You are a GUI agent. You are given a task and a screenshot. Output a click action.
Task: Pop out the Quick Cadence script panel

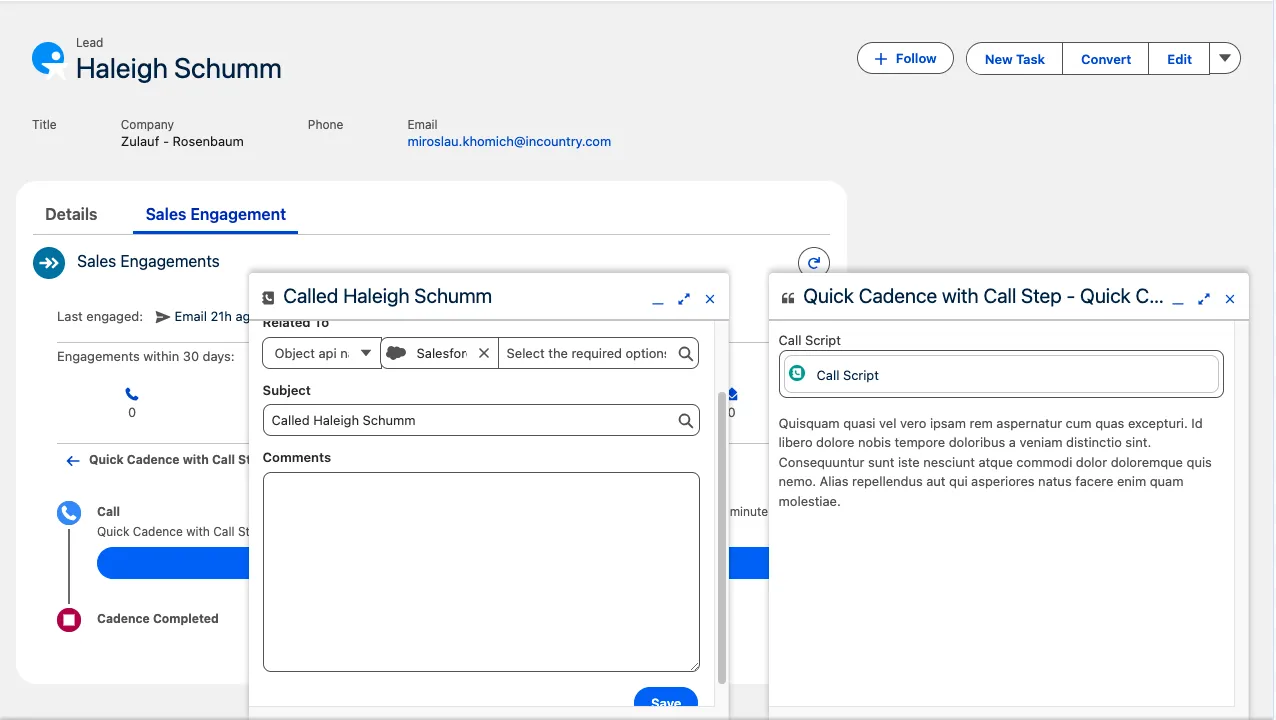(x=1204, y=299)
